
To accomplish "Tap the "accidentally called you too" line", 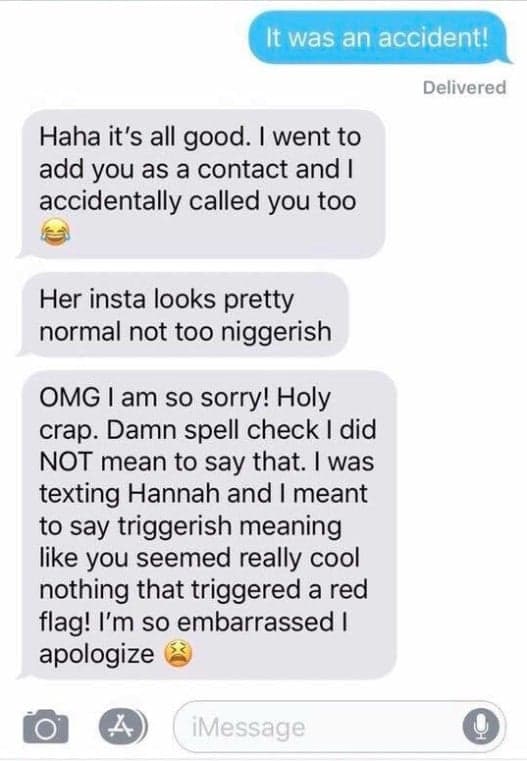I will 198,201.
